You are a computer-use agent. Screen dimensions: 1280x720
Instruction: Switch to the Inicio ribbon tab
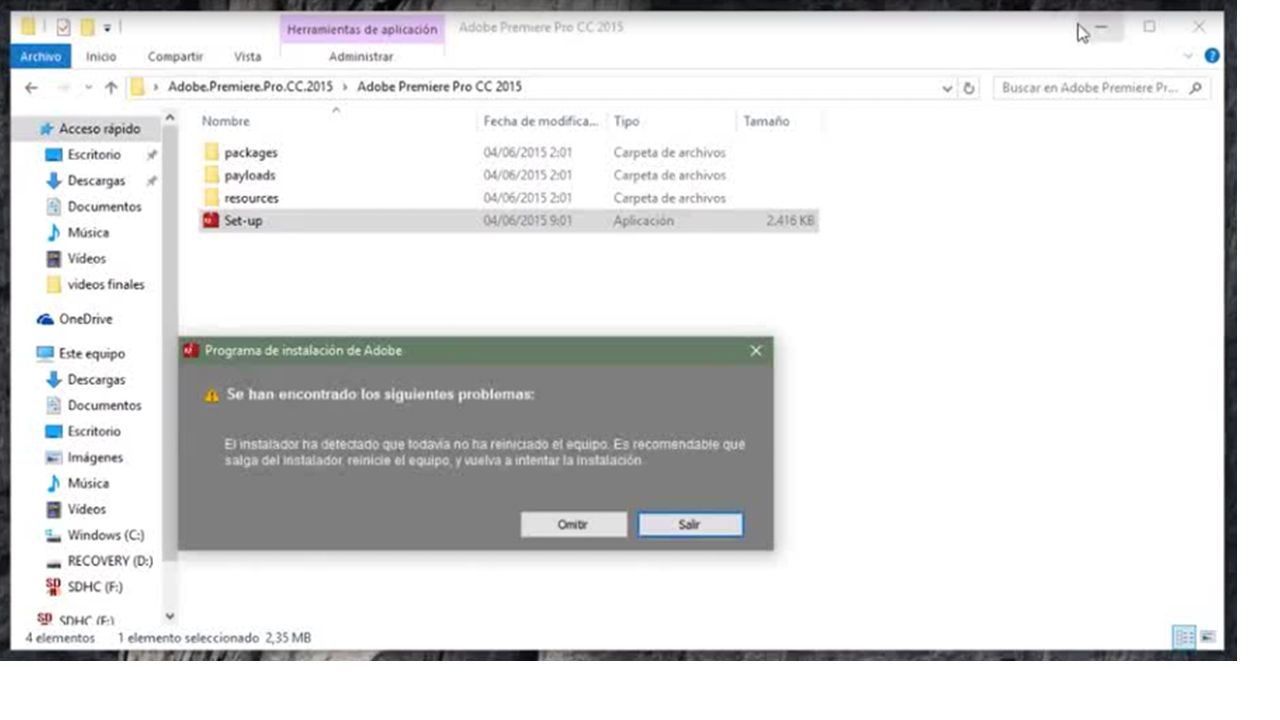101,57
